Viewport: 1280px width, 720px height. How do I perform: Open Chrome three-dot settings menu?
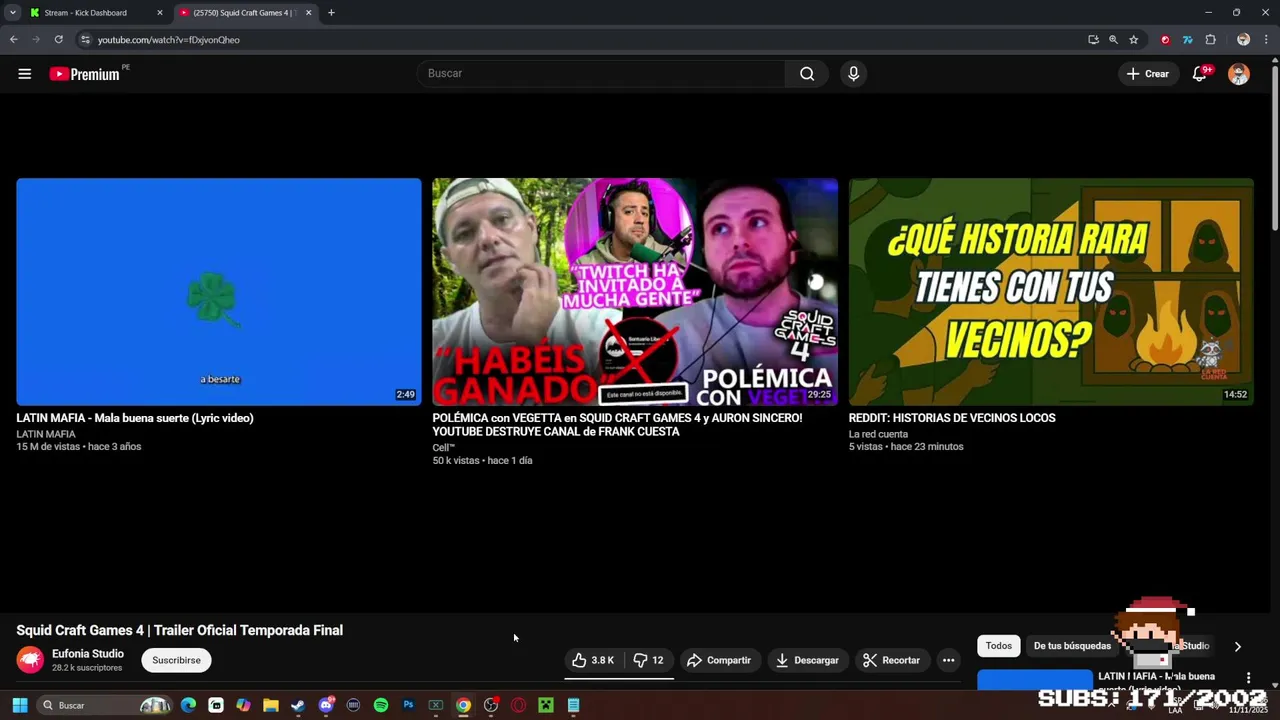coord(1266,40)
